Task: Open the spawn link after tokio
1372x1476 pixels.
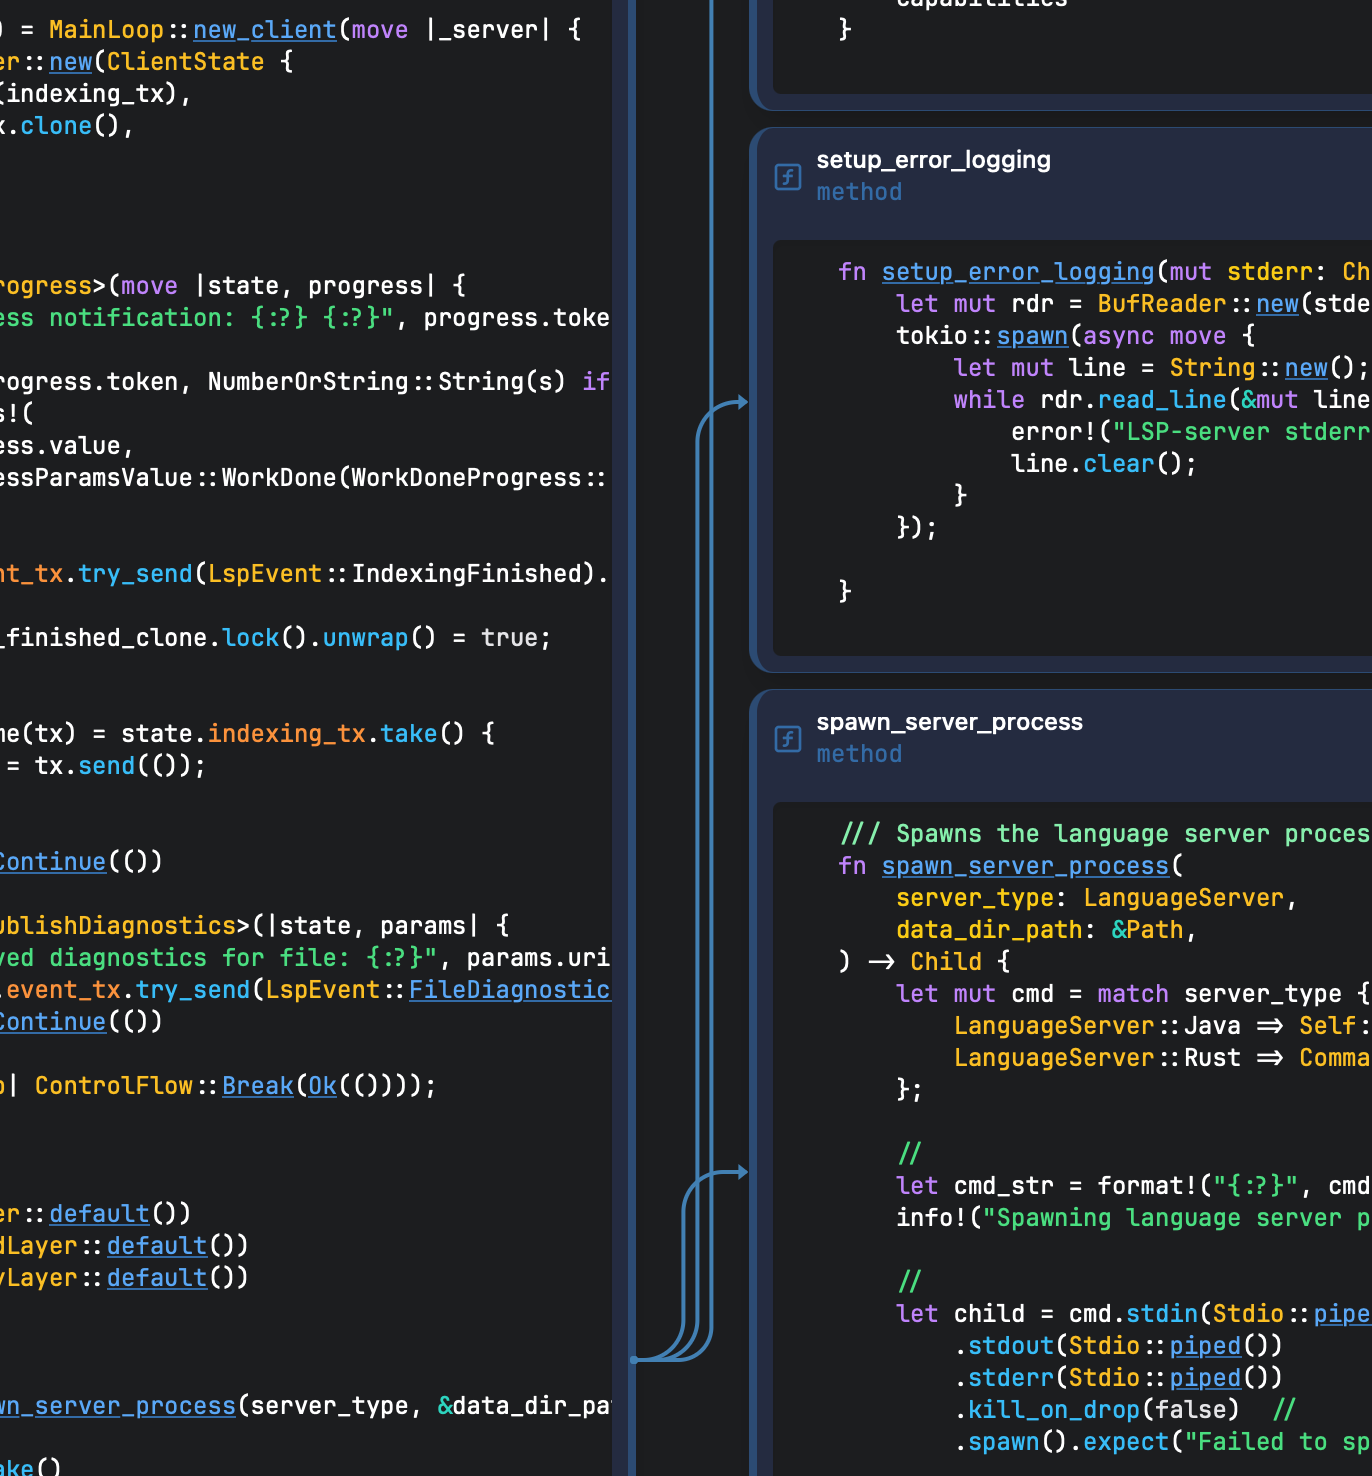Action: pos(1032,336)
